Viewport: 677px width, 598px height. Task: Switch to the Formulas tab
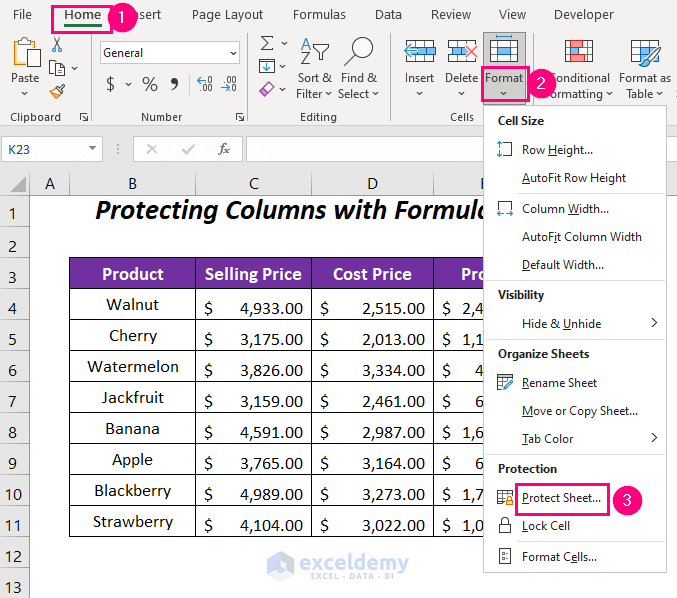pyautogui.click(x=319, y=15)
